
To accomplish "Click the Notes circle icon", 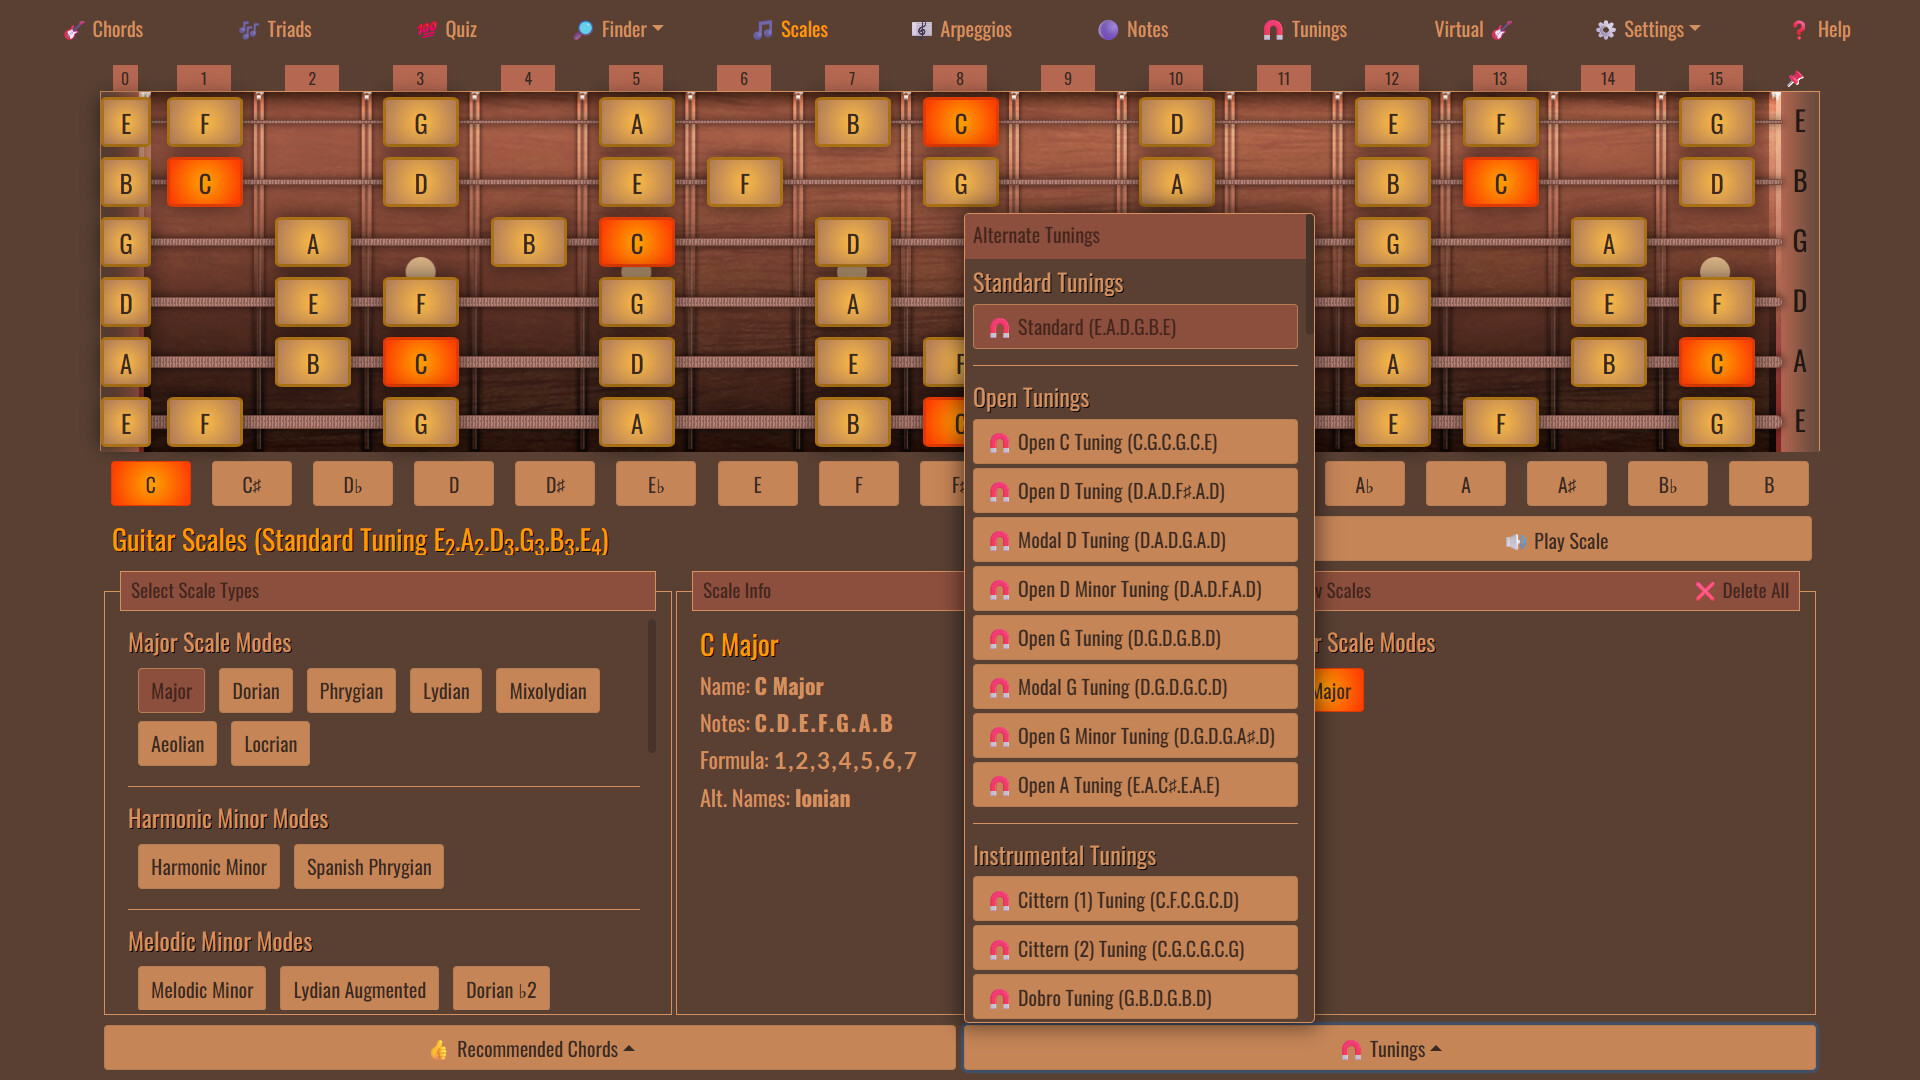I will [x=1106, y=30].
